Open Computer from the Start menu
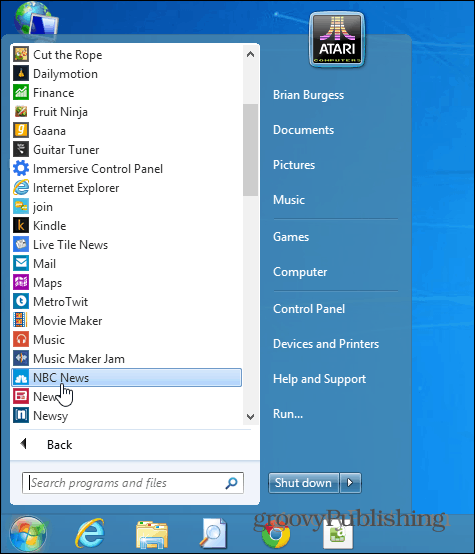This screenshot has height=554, width=475. [x=300, y=272]
